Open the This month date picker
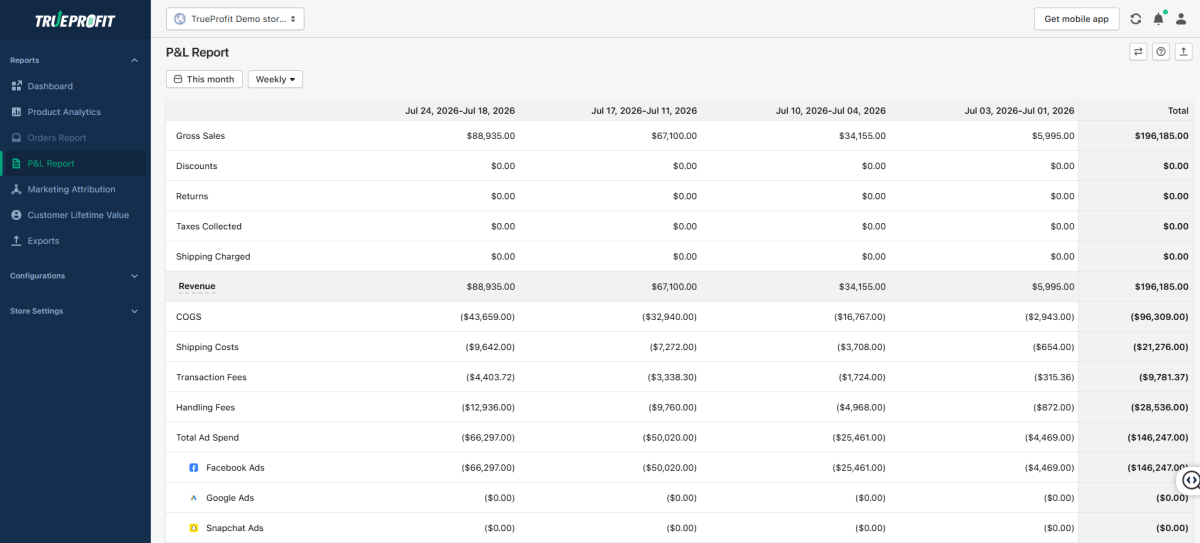Screen dimensions: 1200x543 (204, 79)
